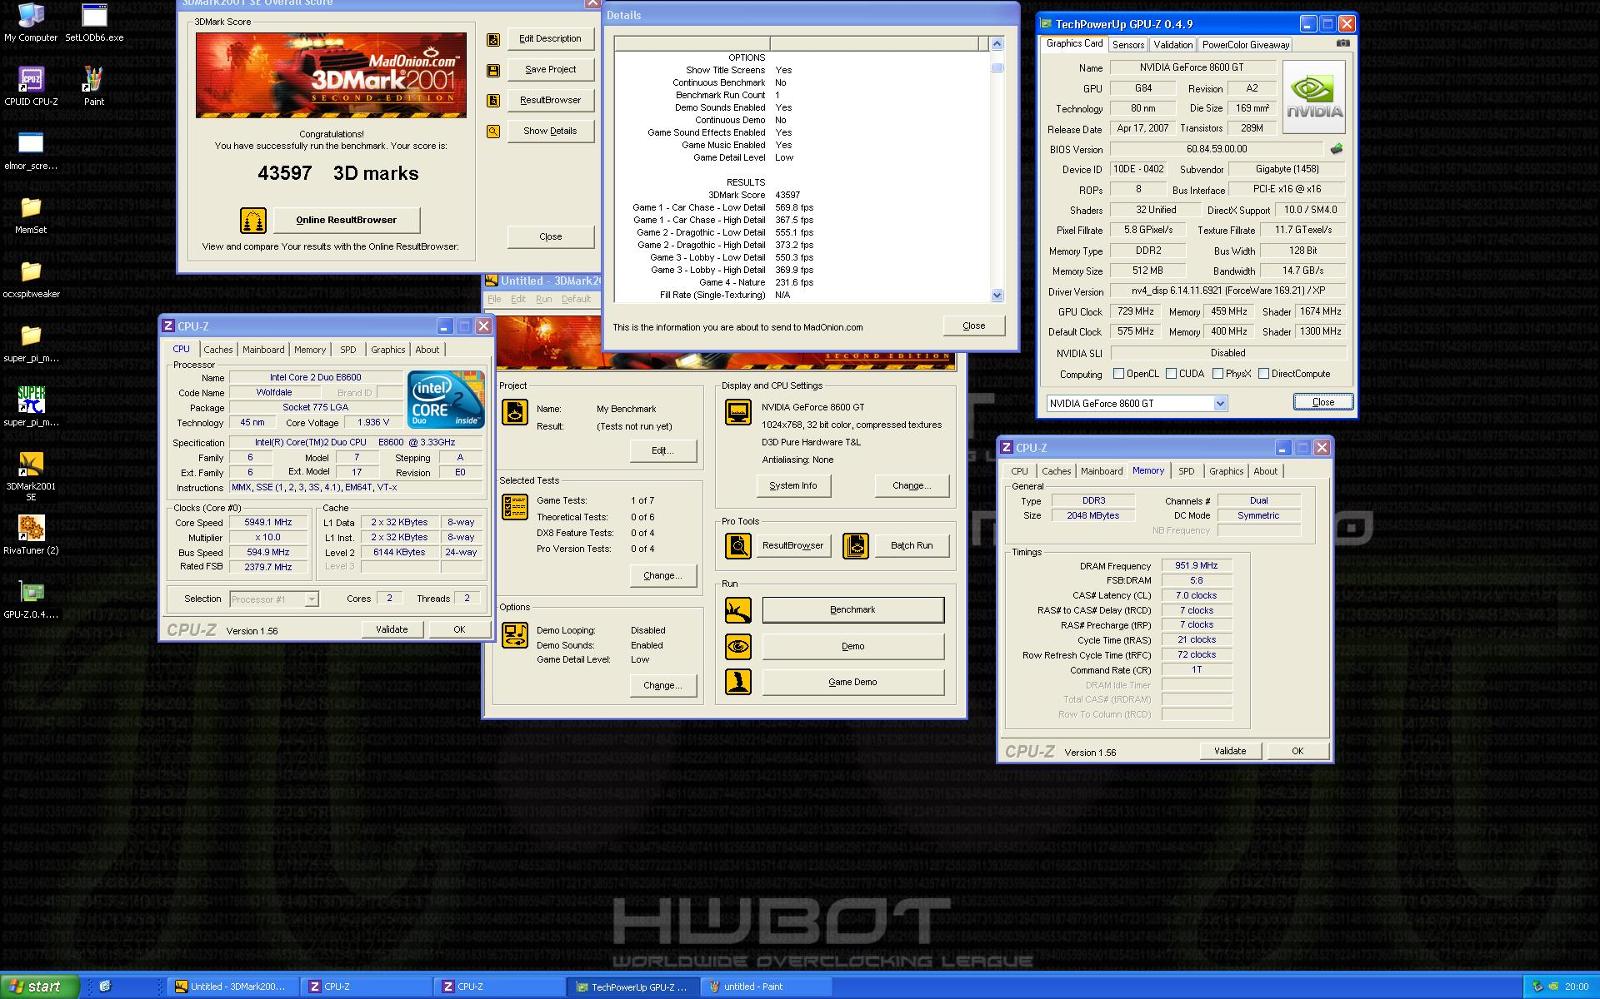The width and height of the screenshot is (1600, 999).
Task: Enable the OpenCL checkbox in GPU-Z
Action: tap(1119, 374)
